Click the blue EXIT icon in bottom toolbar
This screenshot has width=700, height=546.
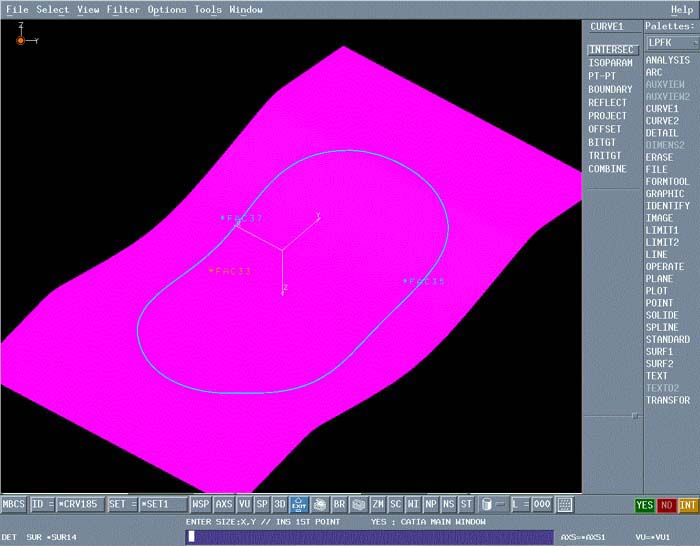(x=299, y=504)
